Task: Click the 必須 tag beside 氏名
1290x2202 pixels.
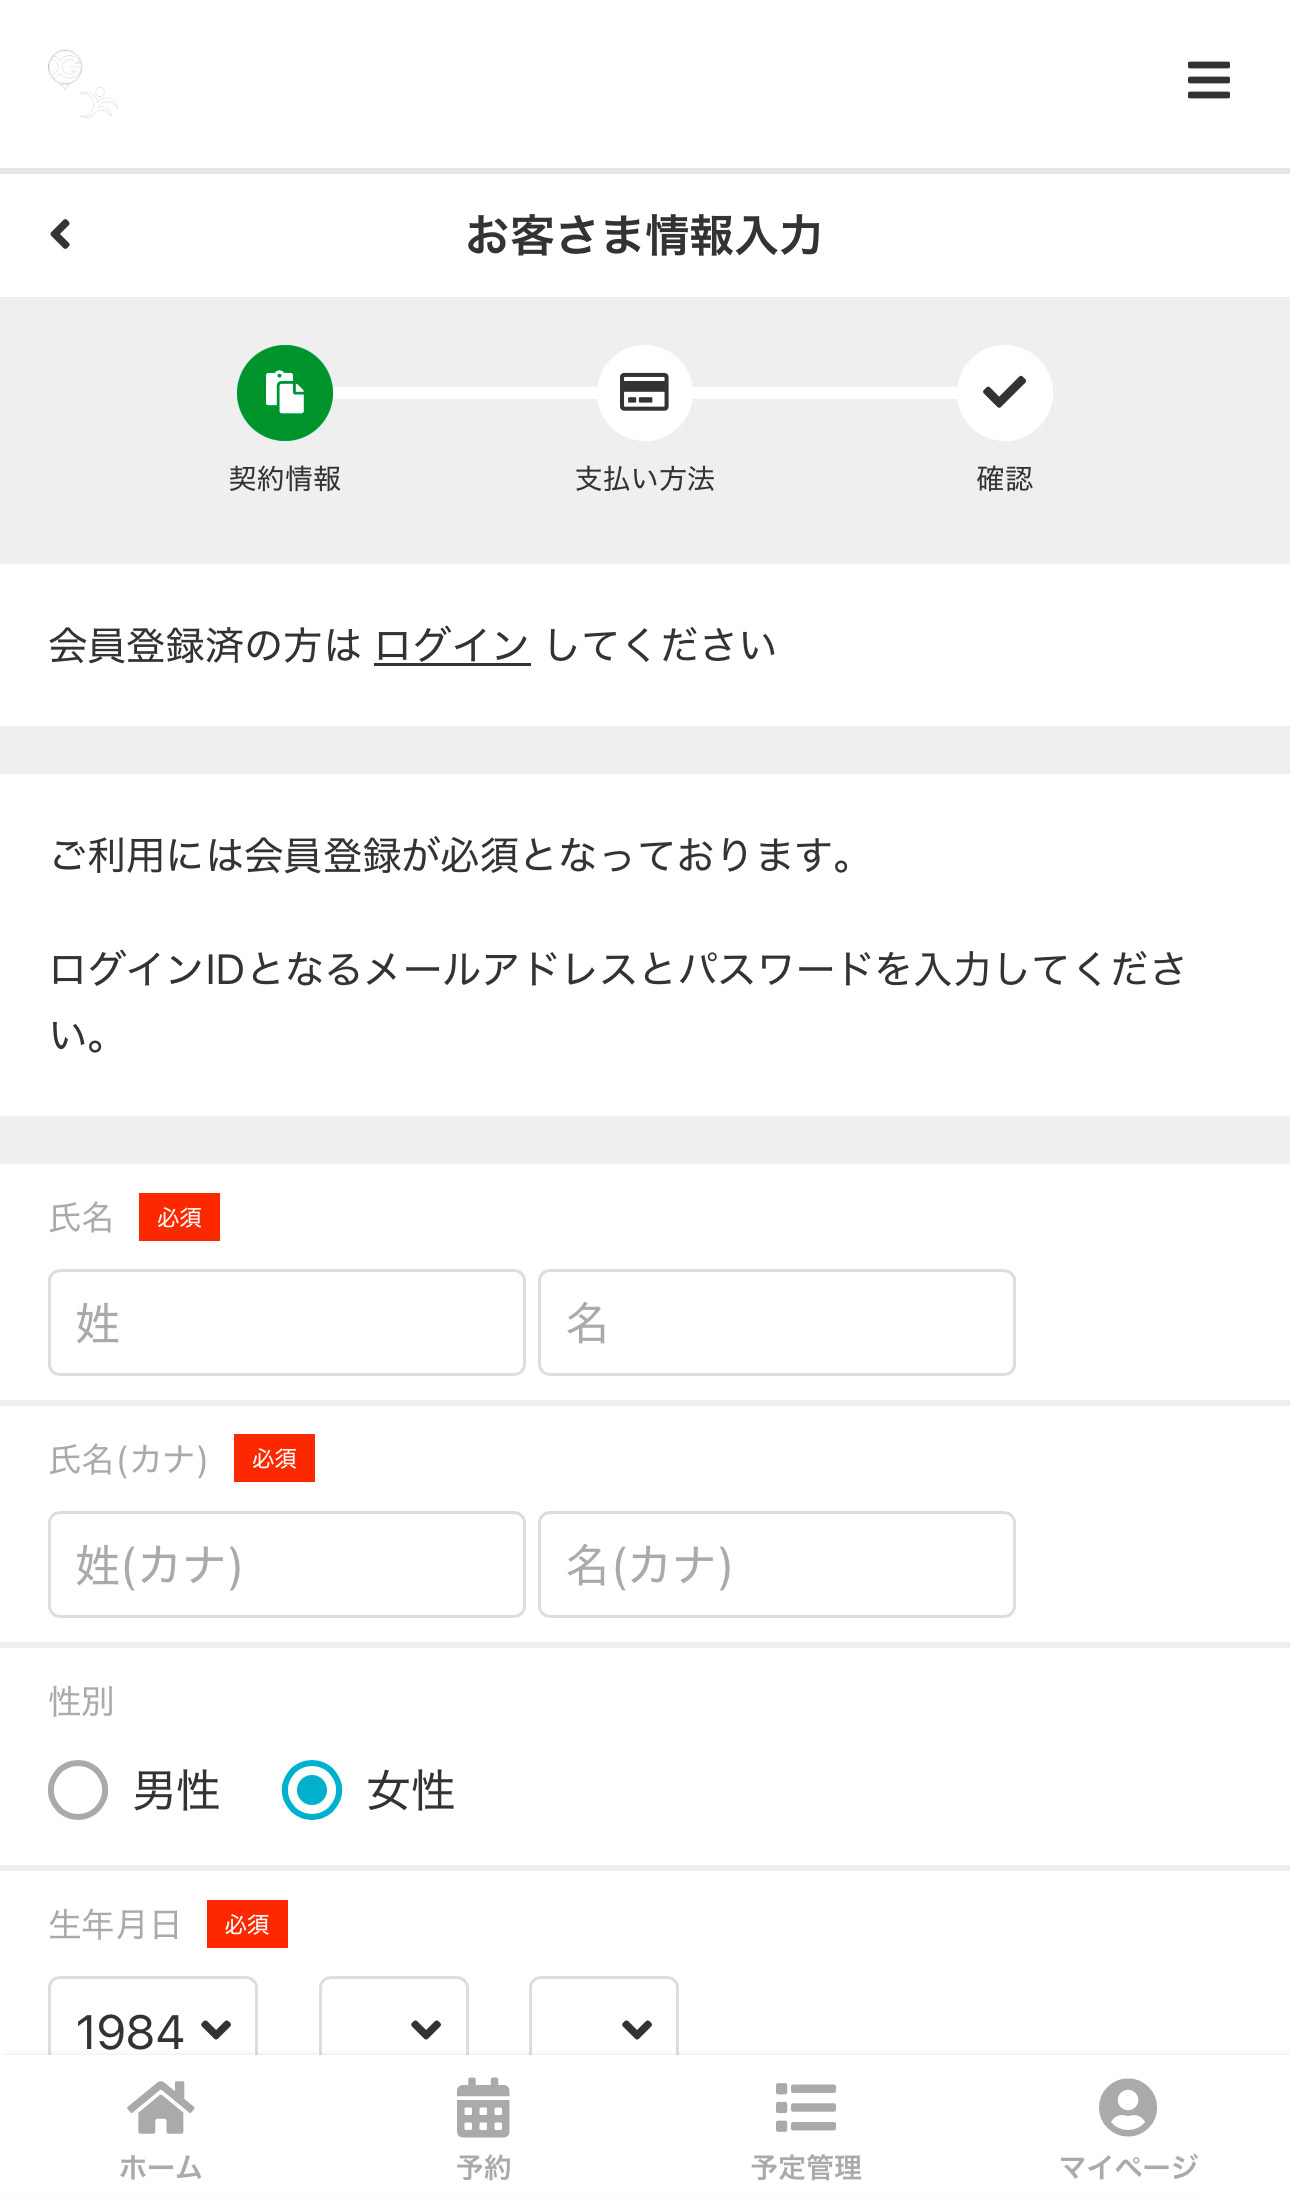Action: [180, 1217]
